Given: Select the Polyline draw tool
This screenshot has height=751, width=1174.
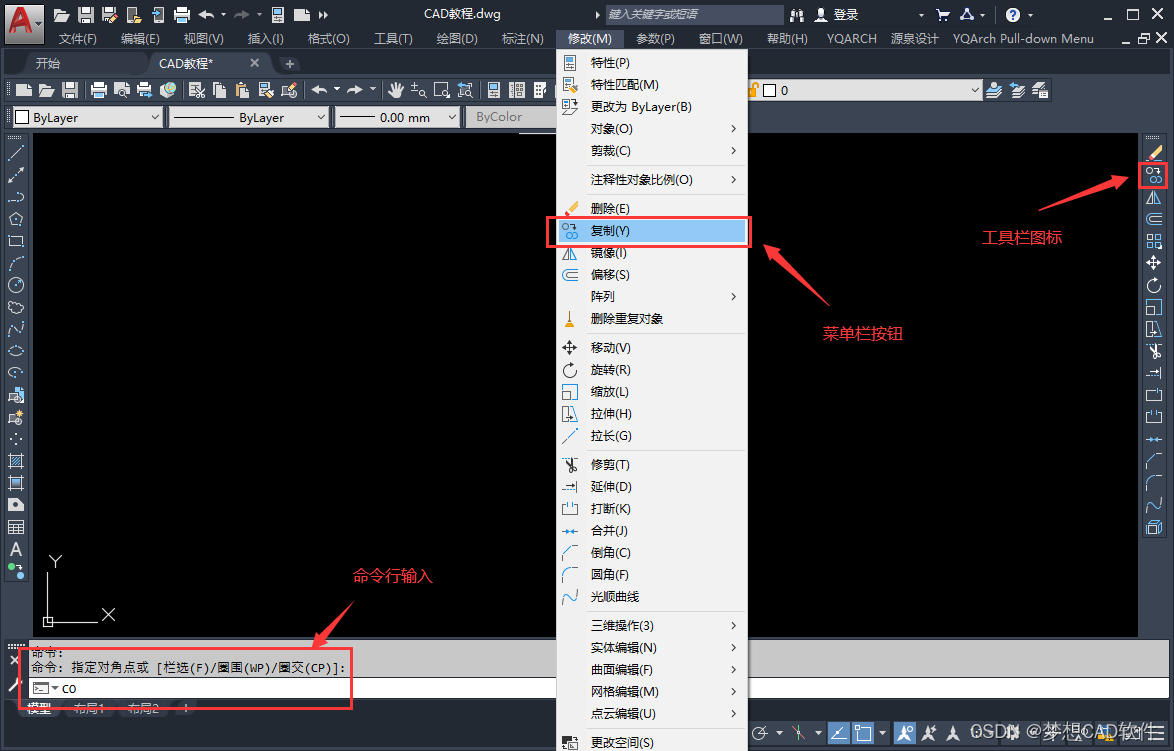Looking at the screenshot, I should point(16,198).
